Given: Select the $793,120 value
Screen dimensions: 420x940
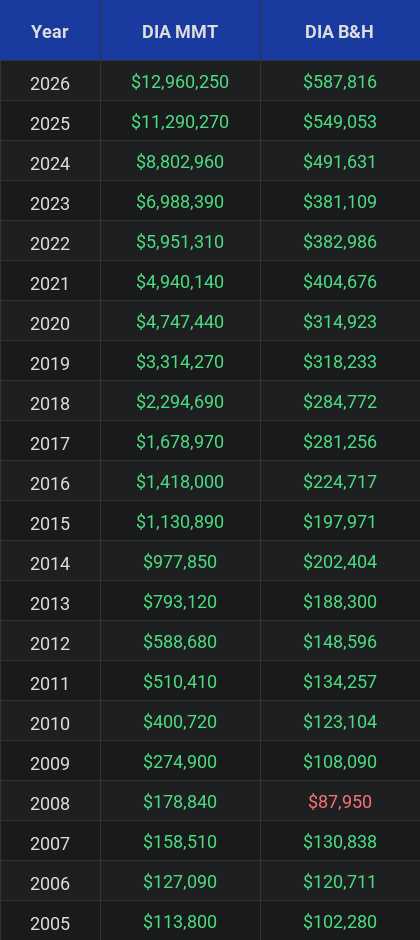Looking at the screenshot, I should point(180,602).
